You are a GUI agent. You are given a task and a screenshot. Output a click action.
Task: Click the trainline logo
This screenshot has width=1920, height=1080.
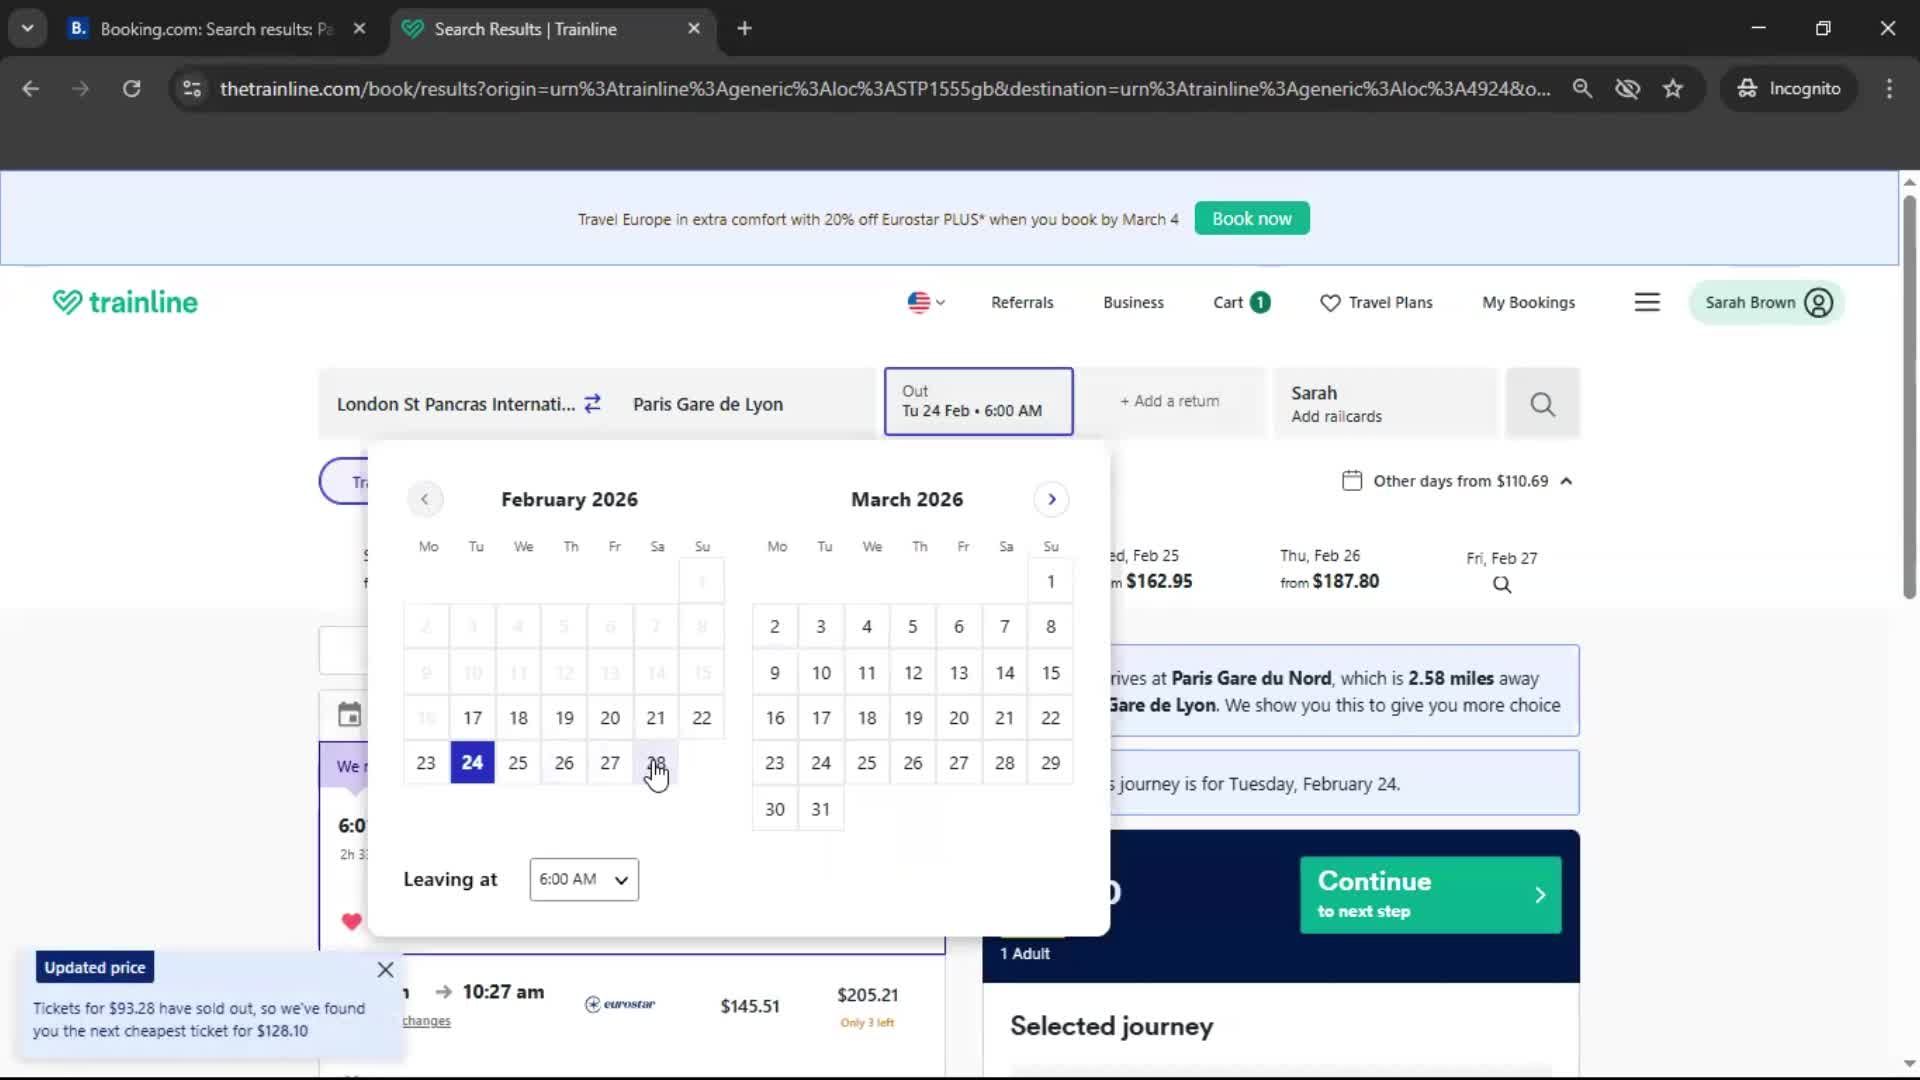(x=125, y=302)
